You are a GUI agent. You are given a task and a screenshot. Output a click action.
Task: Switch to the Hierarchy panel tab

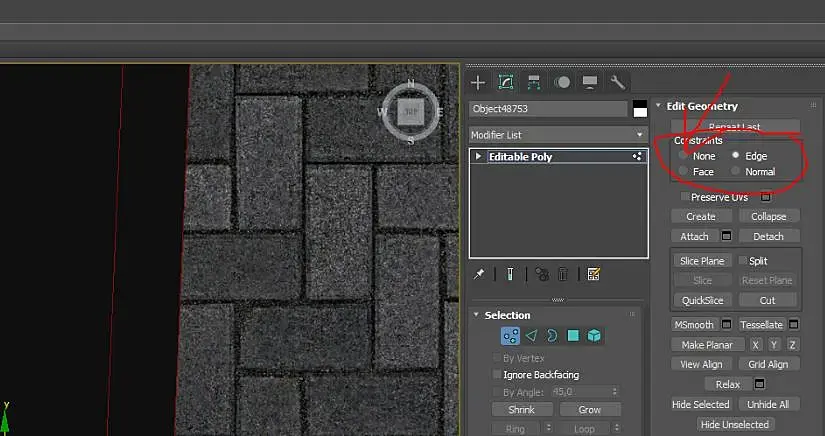(x=534, y=82)
